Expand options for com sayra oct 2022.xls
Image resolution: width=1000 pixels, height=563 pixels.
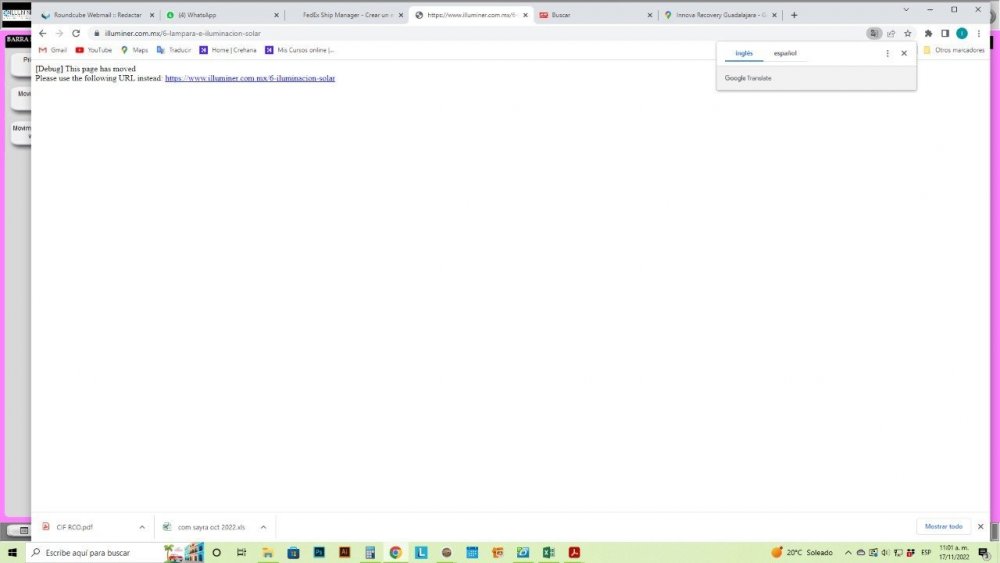click(x=263, y=527)
